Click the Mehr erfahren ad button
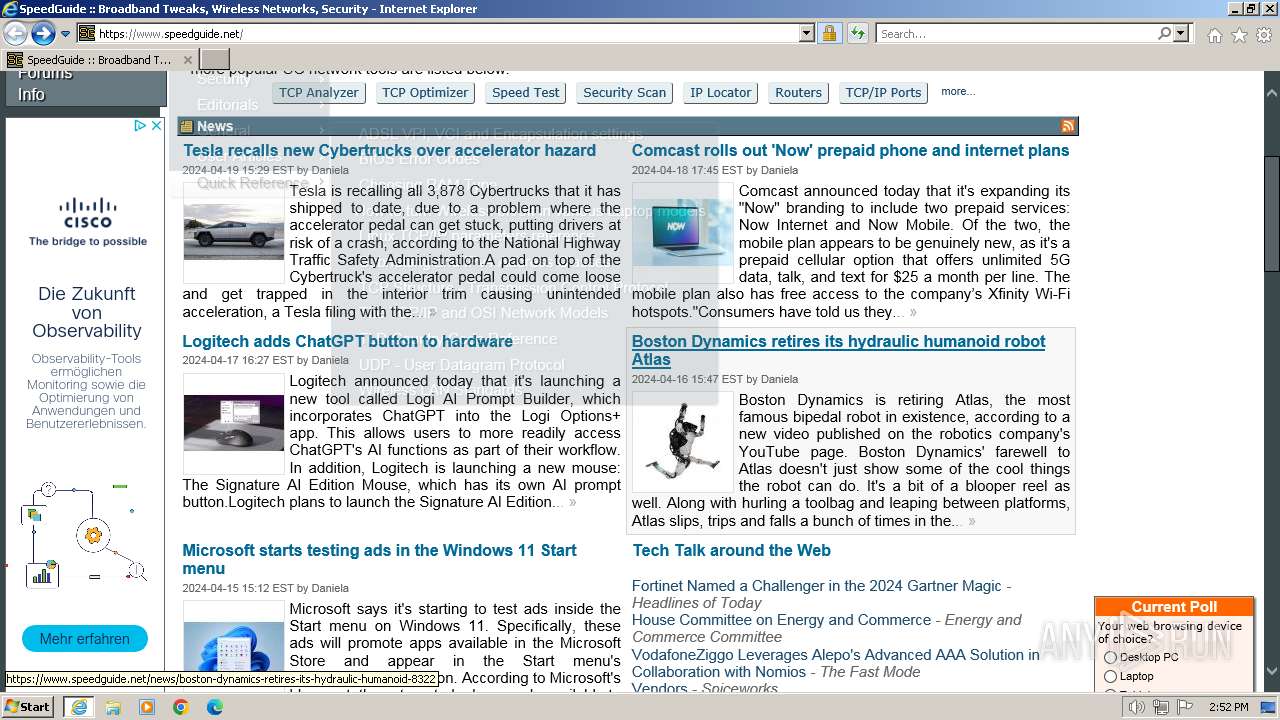Viewport: 1280px width, 720px height. click(85, 639)
